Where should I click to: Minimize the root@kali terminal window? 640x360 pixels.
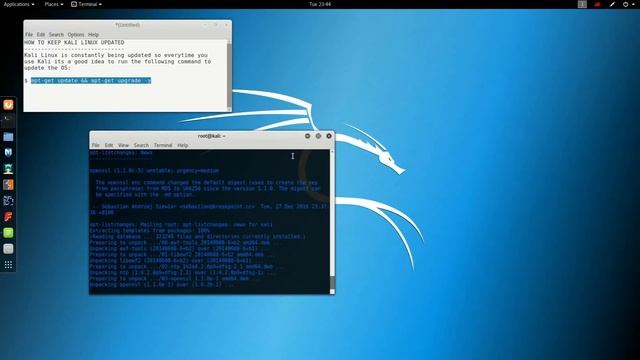click(308, 136)
